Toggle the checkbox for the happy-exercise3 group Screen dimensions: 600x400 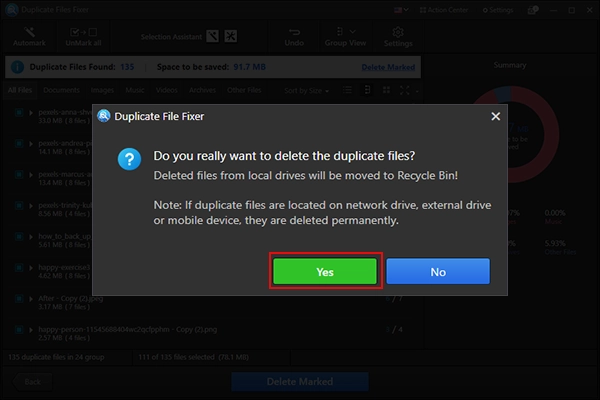tap(19, 268)
